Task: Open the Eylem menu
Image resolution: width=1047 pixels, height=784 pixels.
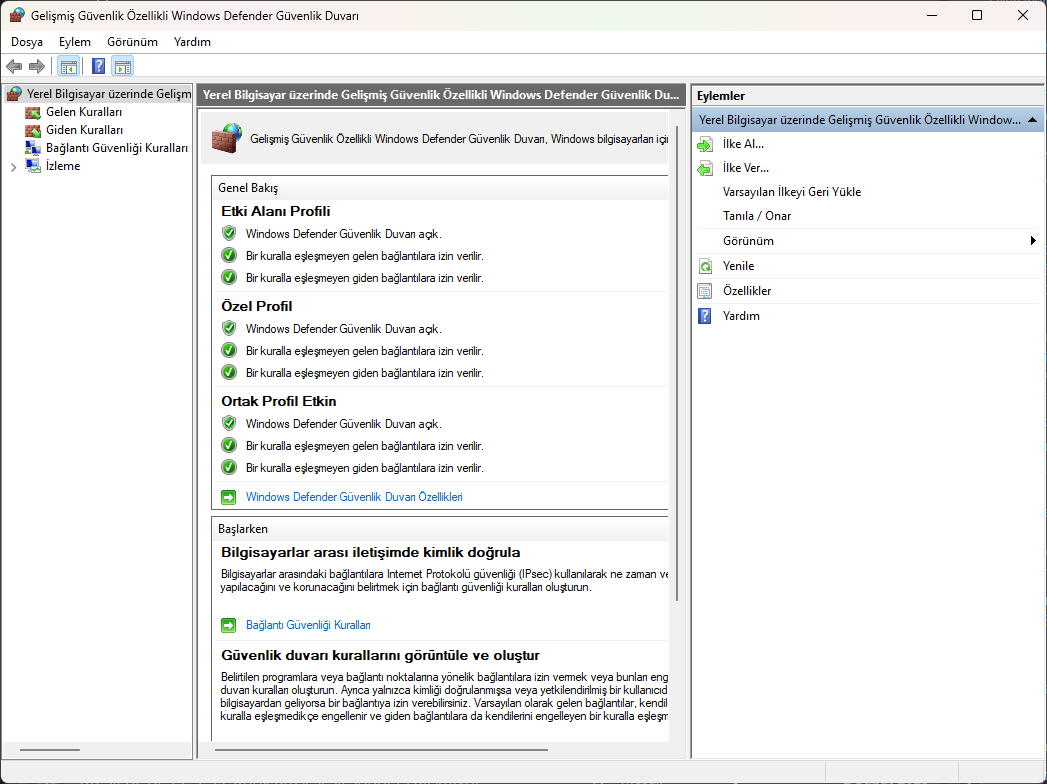Action: (75, 42)
